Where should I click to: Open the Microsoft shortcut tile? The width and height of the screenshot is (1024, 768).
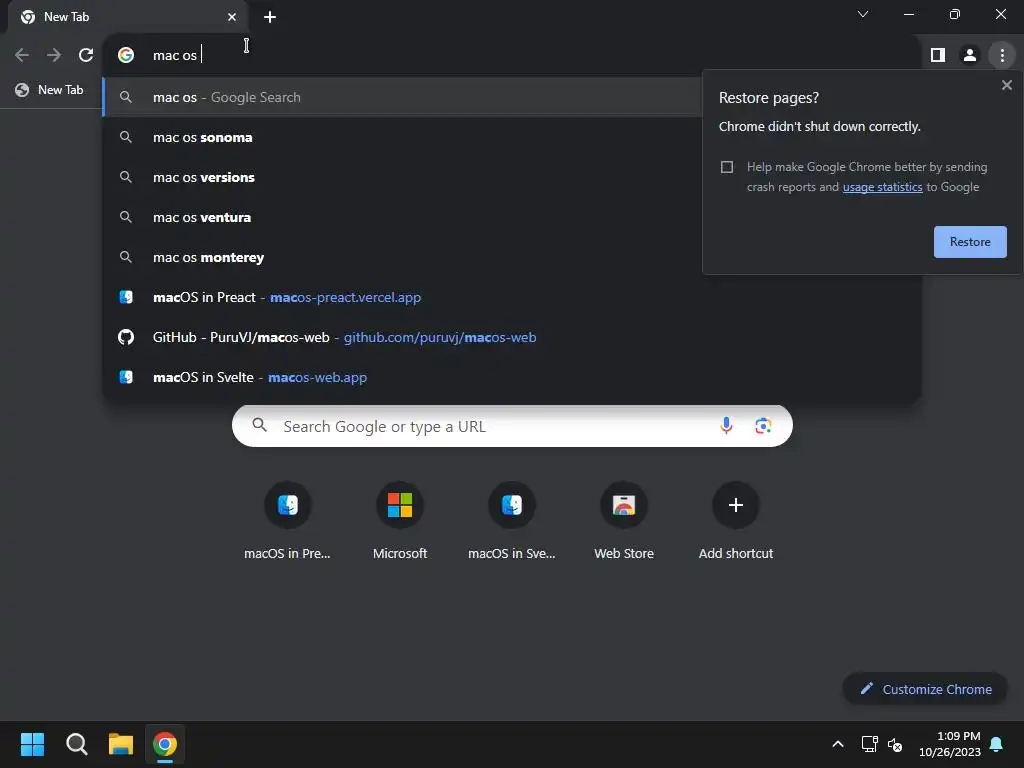pos(400,520)
